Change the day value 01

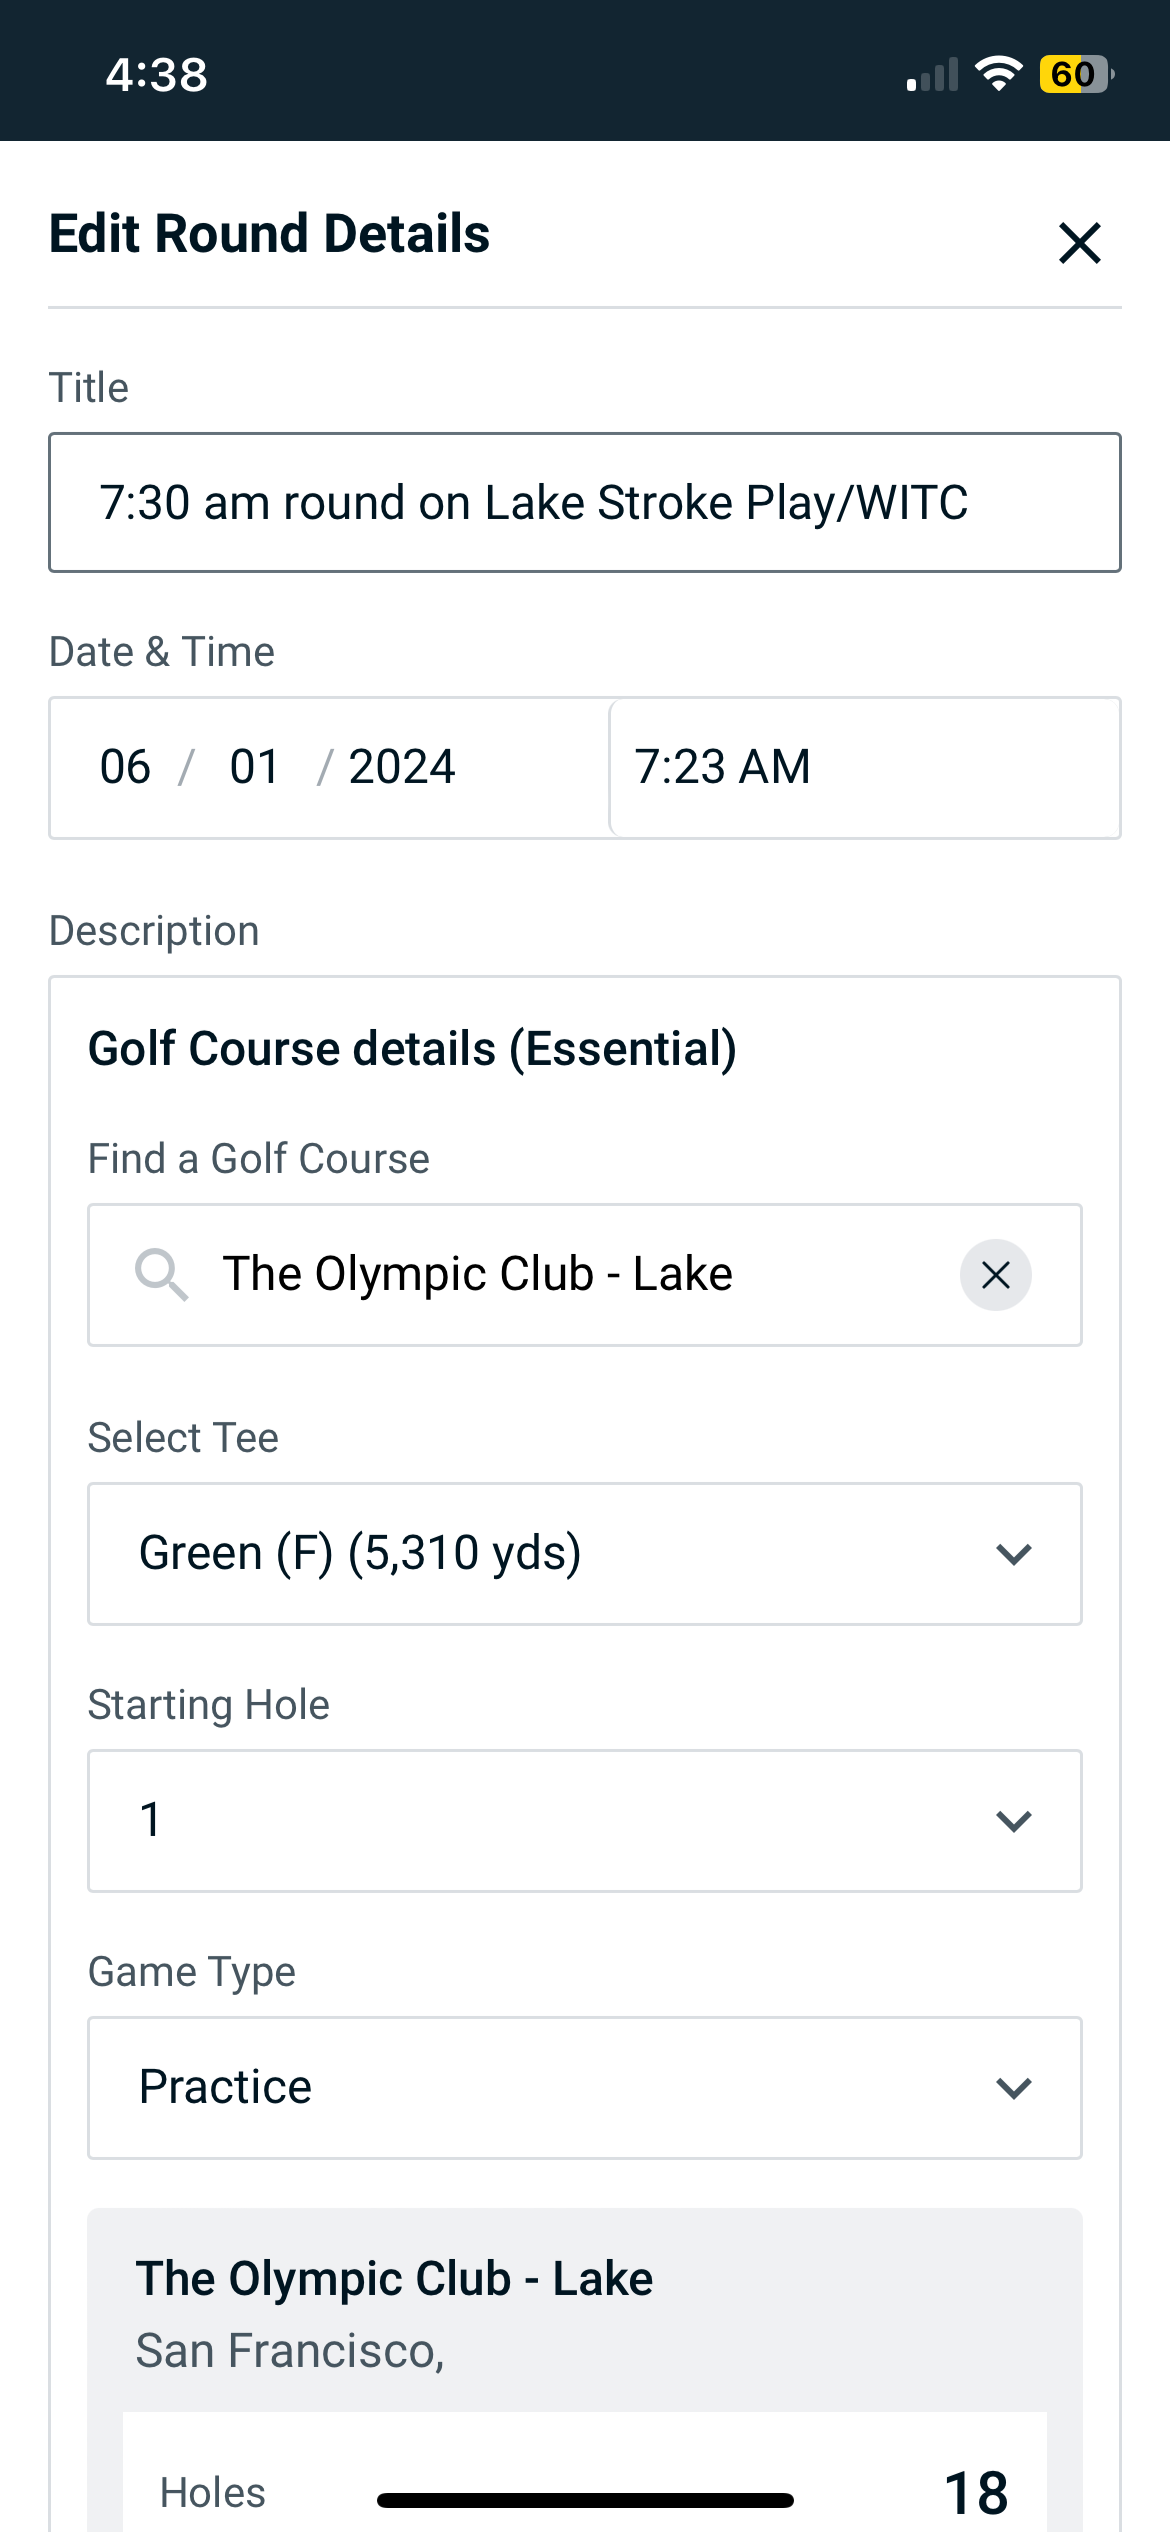tap(254, 767)
